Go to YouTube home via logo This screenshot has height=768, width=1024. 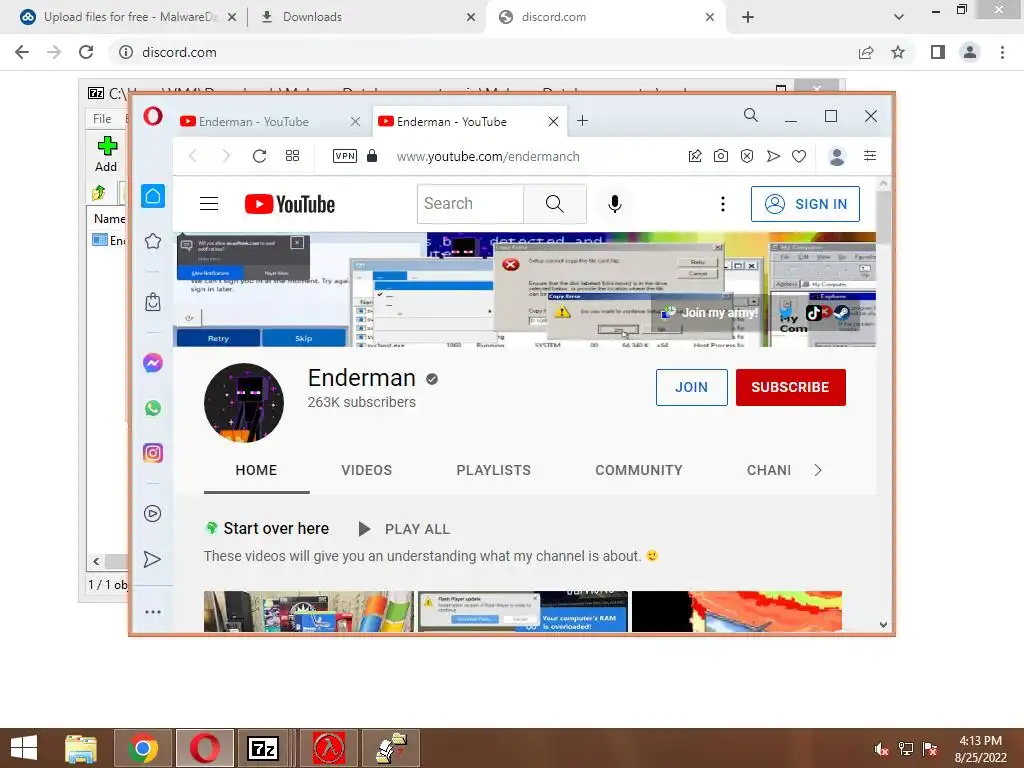pyautogui.click(x=290, y=204)
